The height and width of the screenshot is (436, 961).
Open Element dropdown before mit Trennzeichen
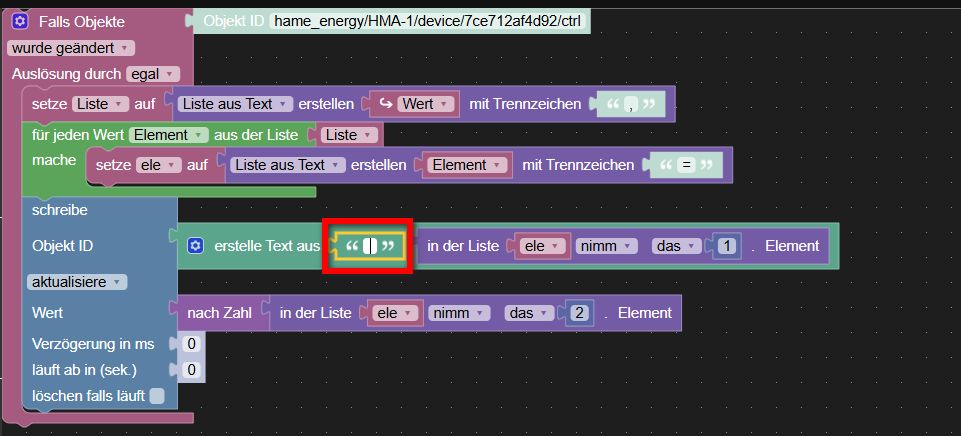[468, 165]
